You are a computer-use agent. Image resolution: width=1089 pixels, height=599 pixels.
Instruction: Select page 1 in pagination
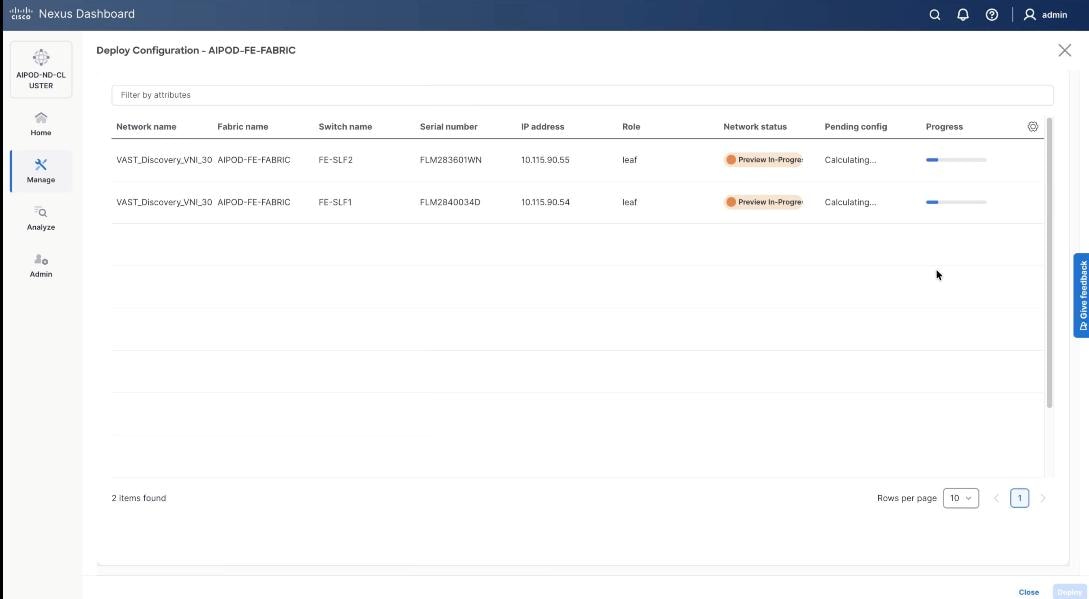point(1020,498)
